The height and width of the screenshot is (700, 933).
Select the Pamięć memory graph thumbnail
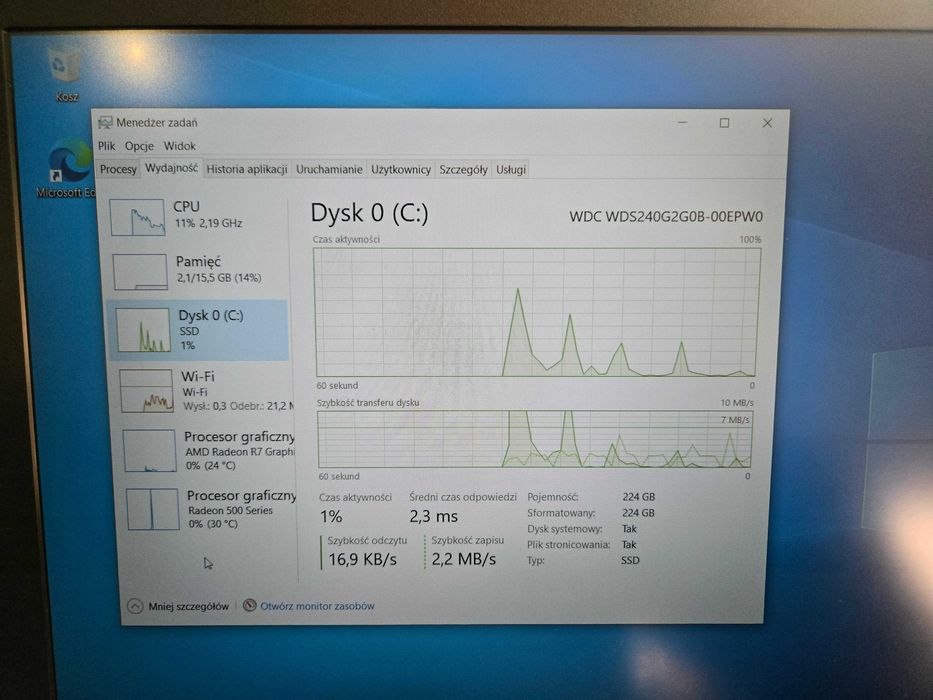coord(140,272)
